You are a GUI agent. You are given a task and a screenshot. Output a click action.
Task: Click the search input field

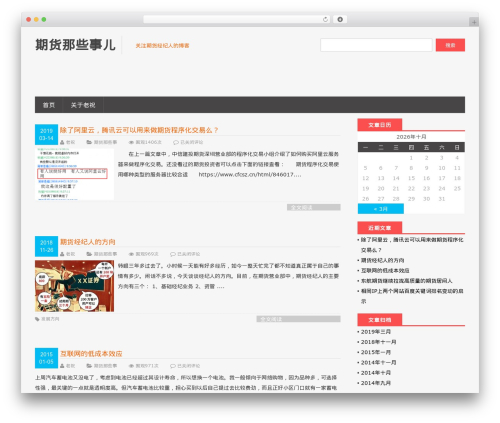coord(376,45)
